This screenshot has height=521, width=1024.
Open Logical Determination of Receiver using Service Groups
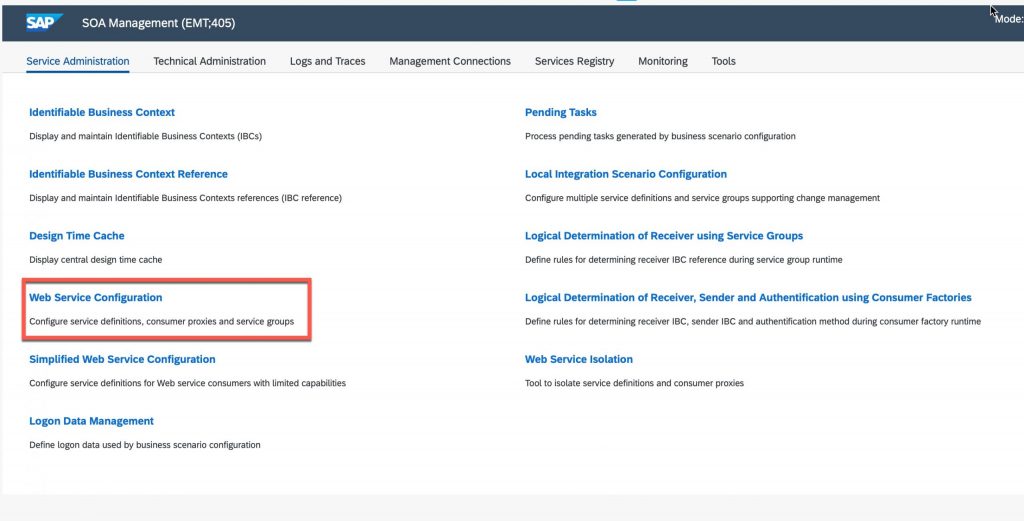[664, 236]
